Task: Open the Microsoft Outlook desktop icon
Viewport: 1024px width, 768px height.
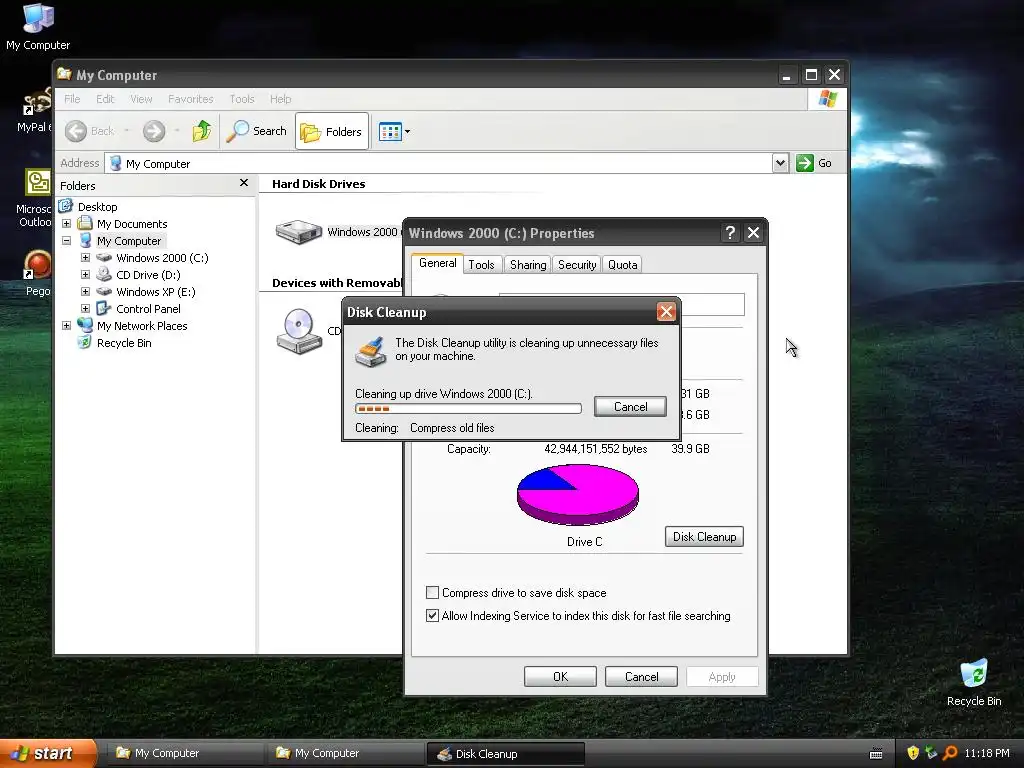Action: click(38, 182)
